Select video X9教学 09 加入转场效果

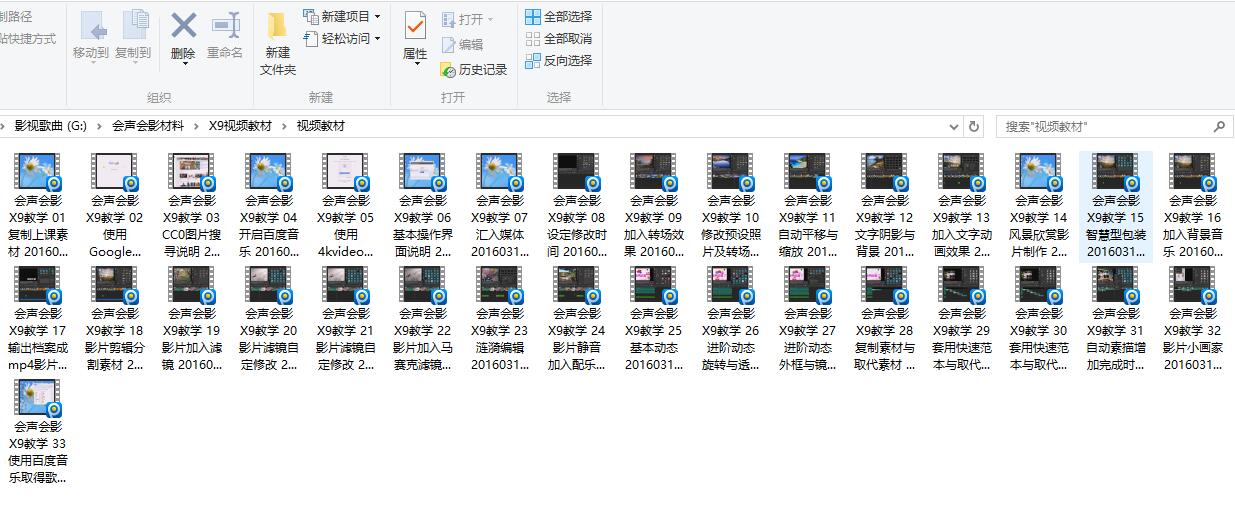[654, 206]
